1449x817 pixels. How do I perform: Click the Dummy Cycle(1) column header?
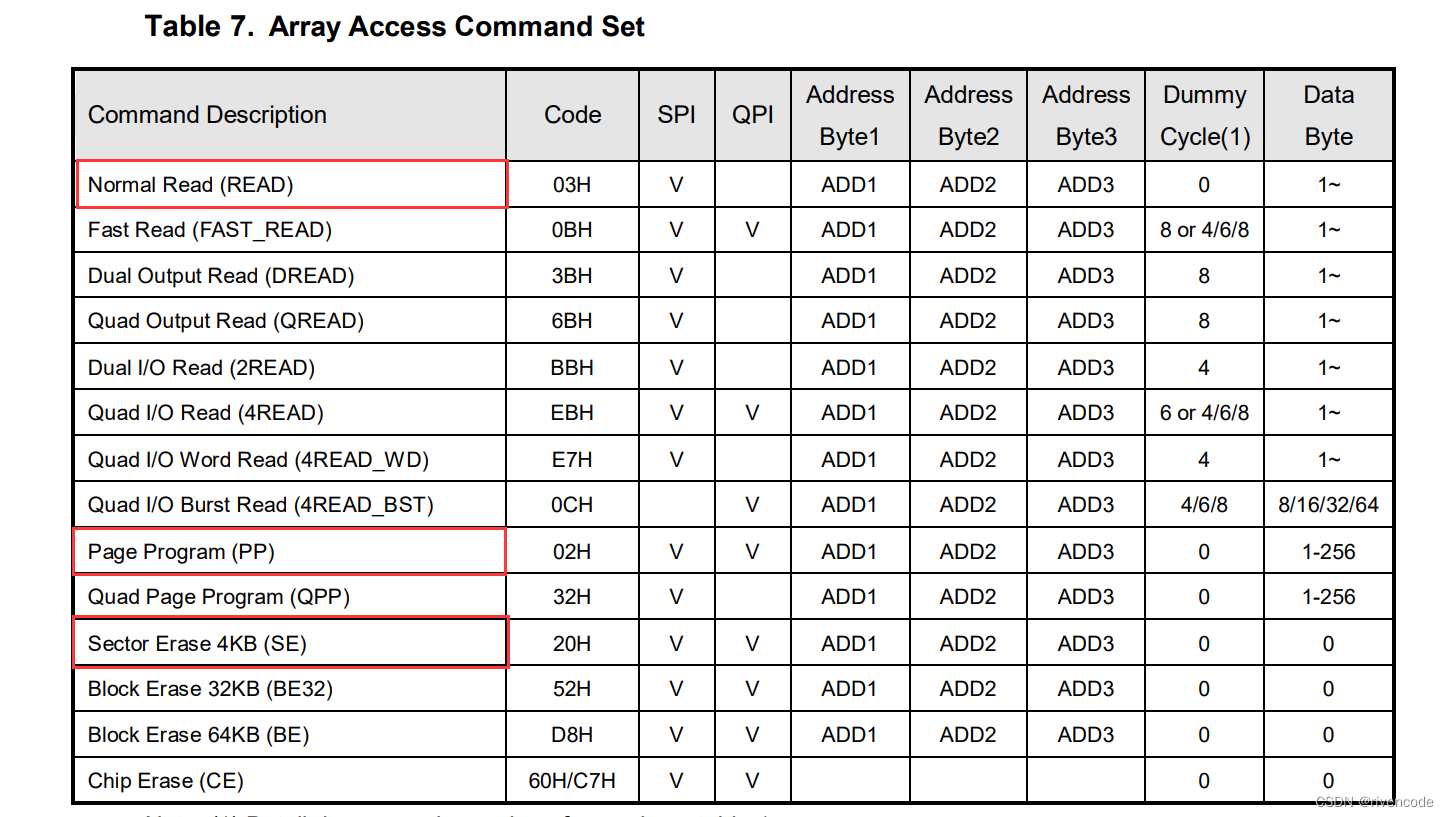(1205, 115)
